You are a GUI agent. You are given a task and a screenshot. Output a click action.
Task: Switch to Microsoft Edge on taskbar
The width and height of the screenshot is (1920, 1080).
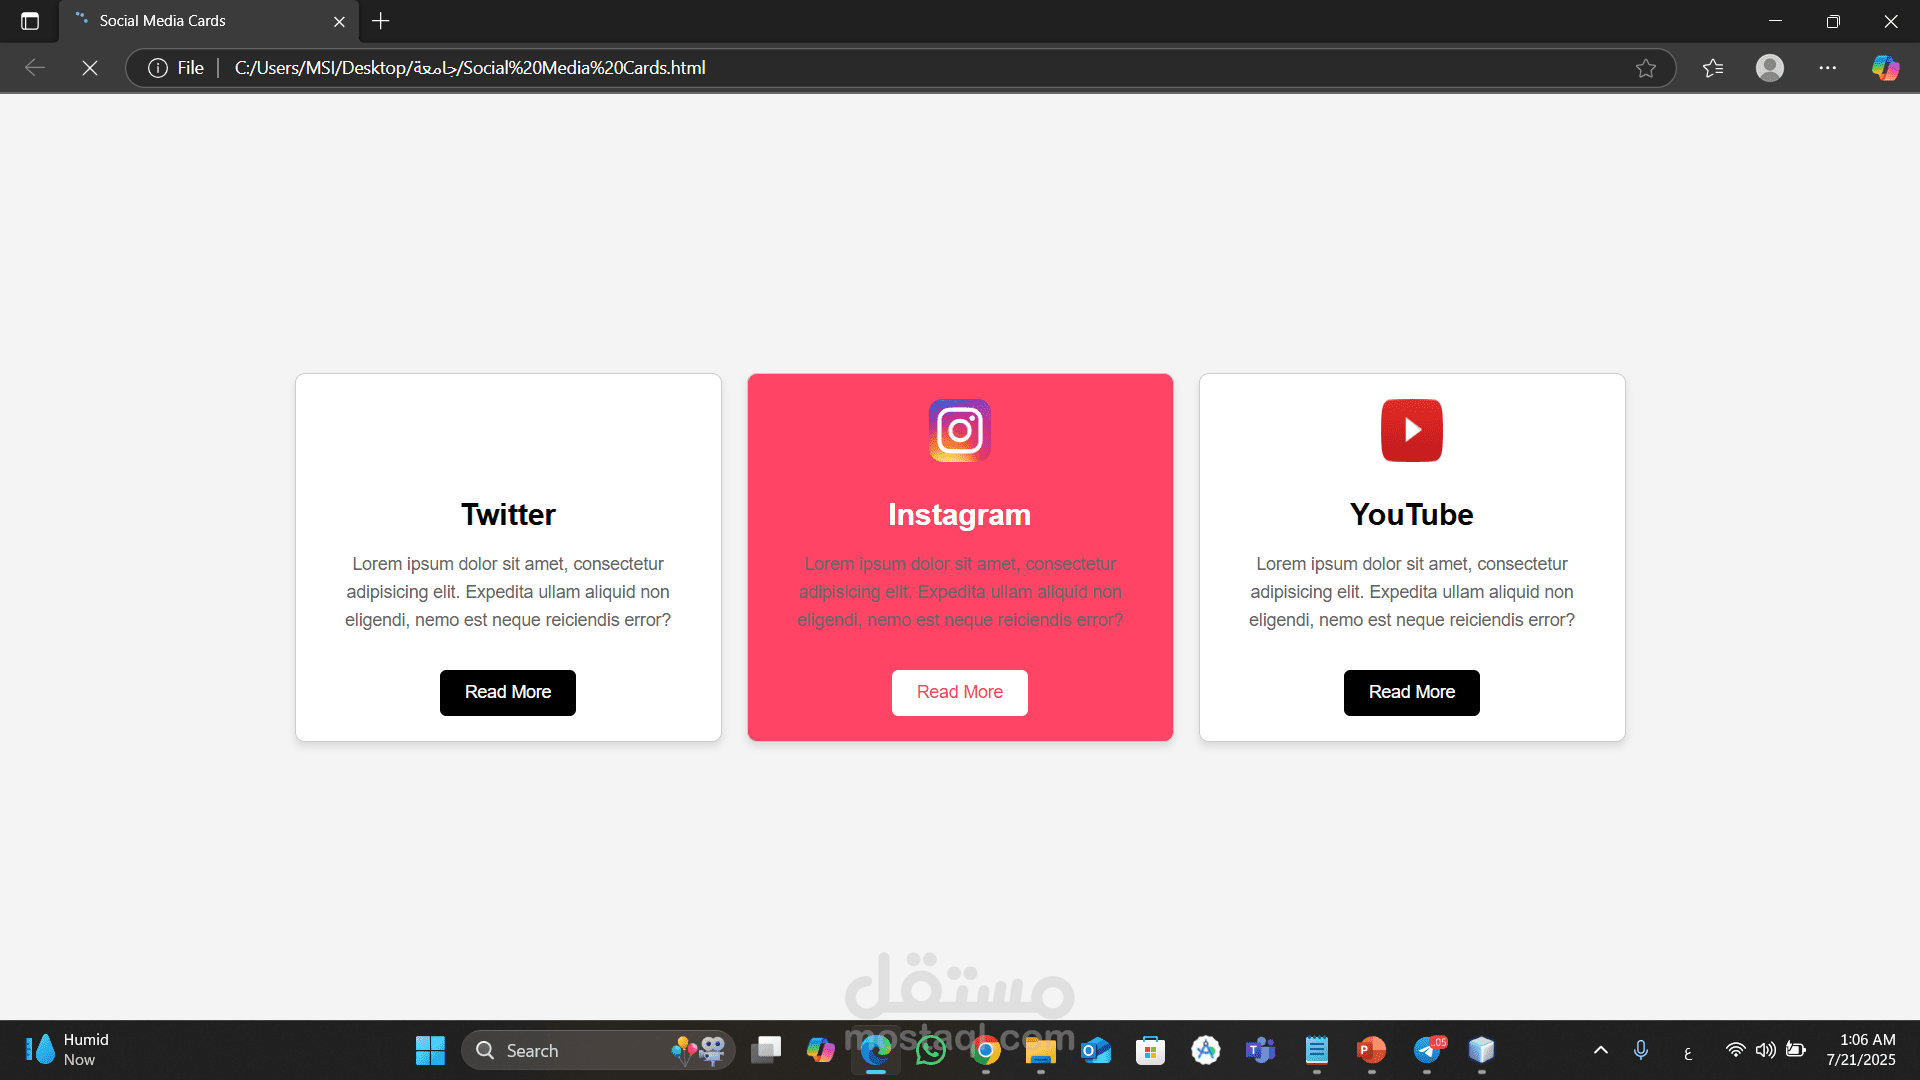876,1050
